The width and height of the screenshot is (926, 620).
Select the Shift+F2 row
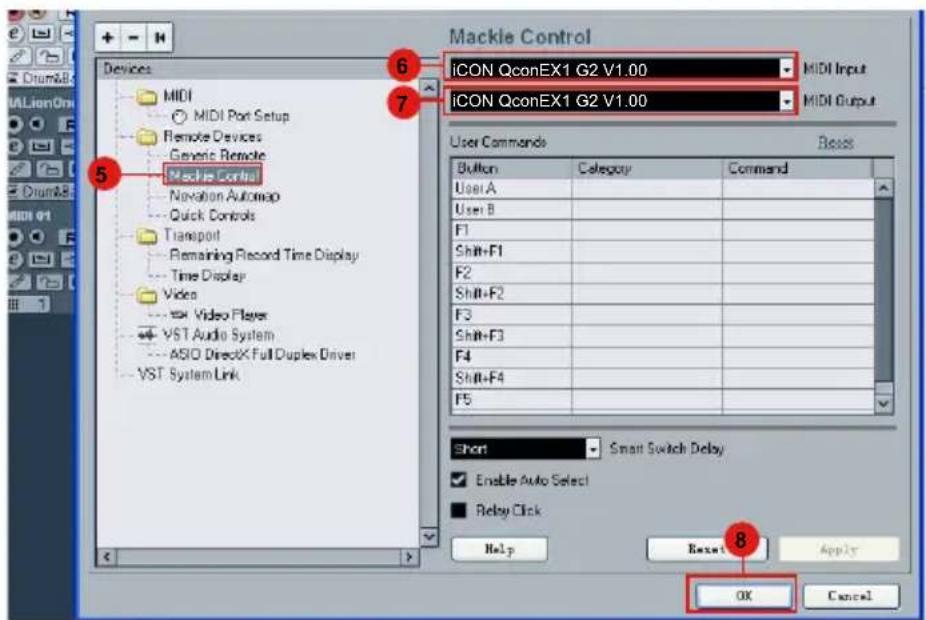pos(663,293)
